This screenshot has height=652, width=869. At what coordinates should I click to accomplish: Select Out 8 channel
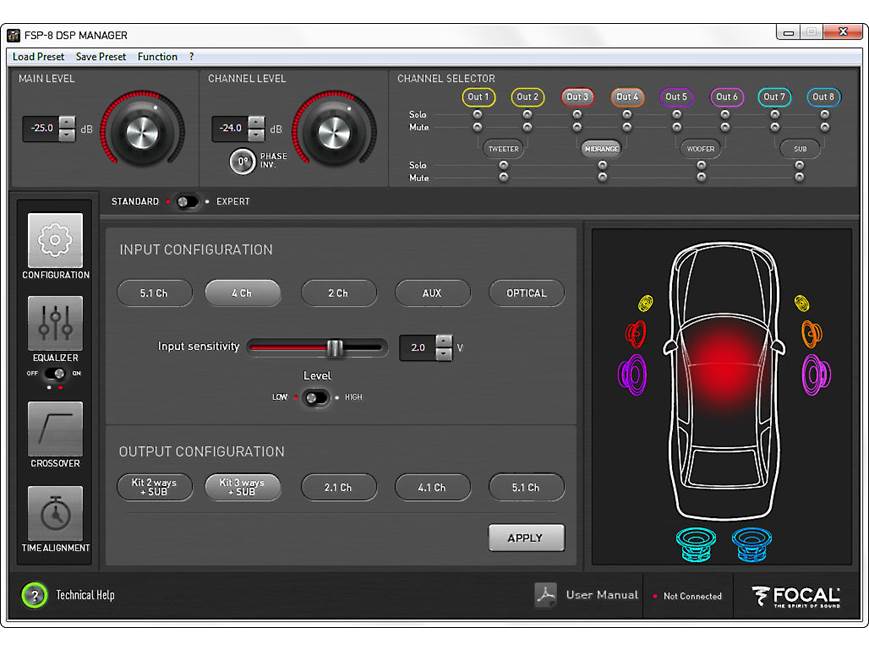coord(823,97)
